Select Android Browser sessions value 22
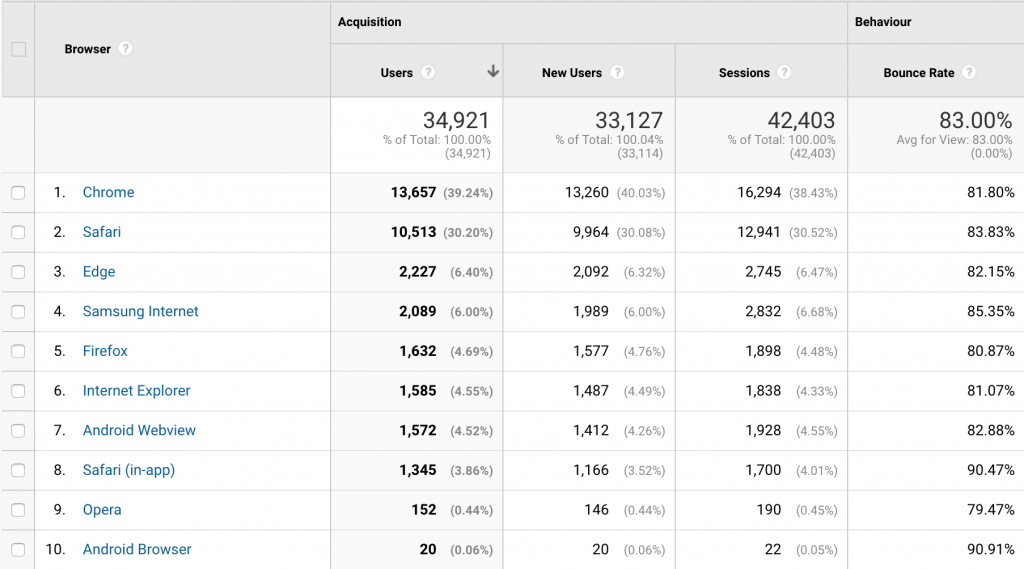The width and height of the screenshot is (1024, 569). click(773, 549)
